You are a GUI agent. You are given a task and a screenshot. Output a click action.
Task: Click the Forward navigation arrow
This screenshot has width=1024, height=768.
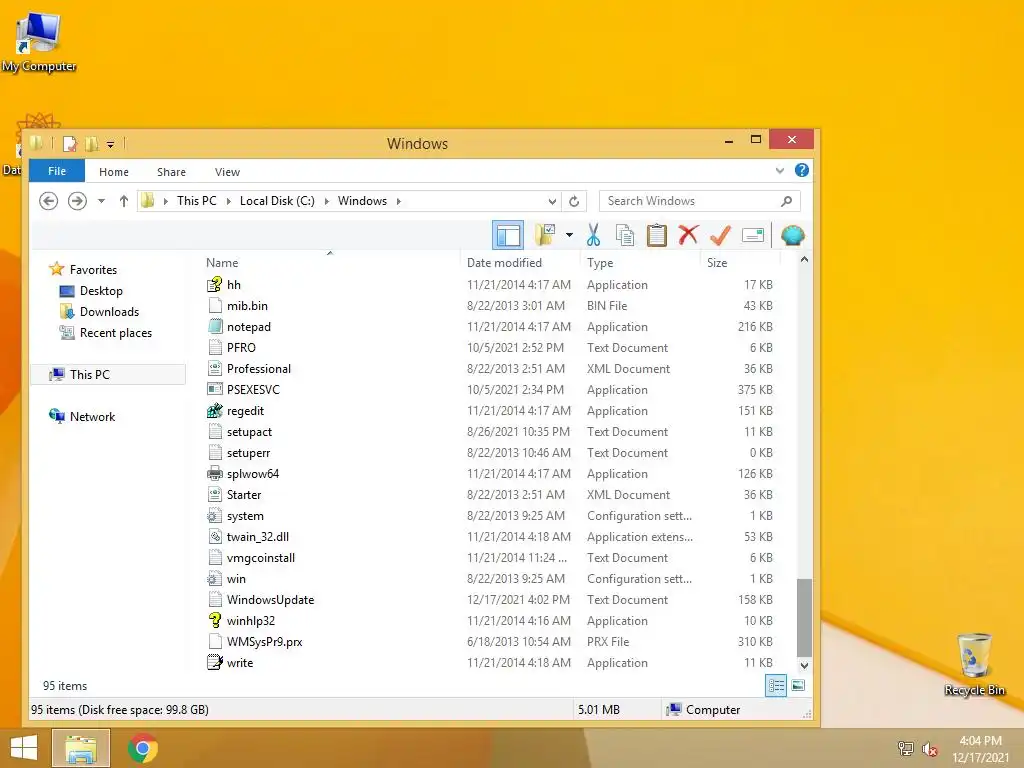click(77, 200)
